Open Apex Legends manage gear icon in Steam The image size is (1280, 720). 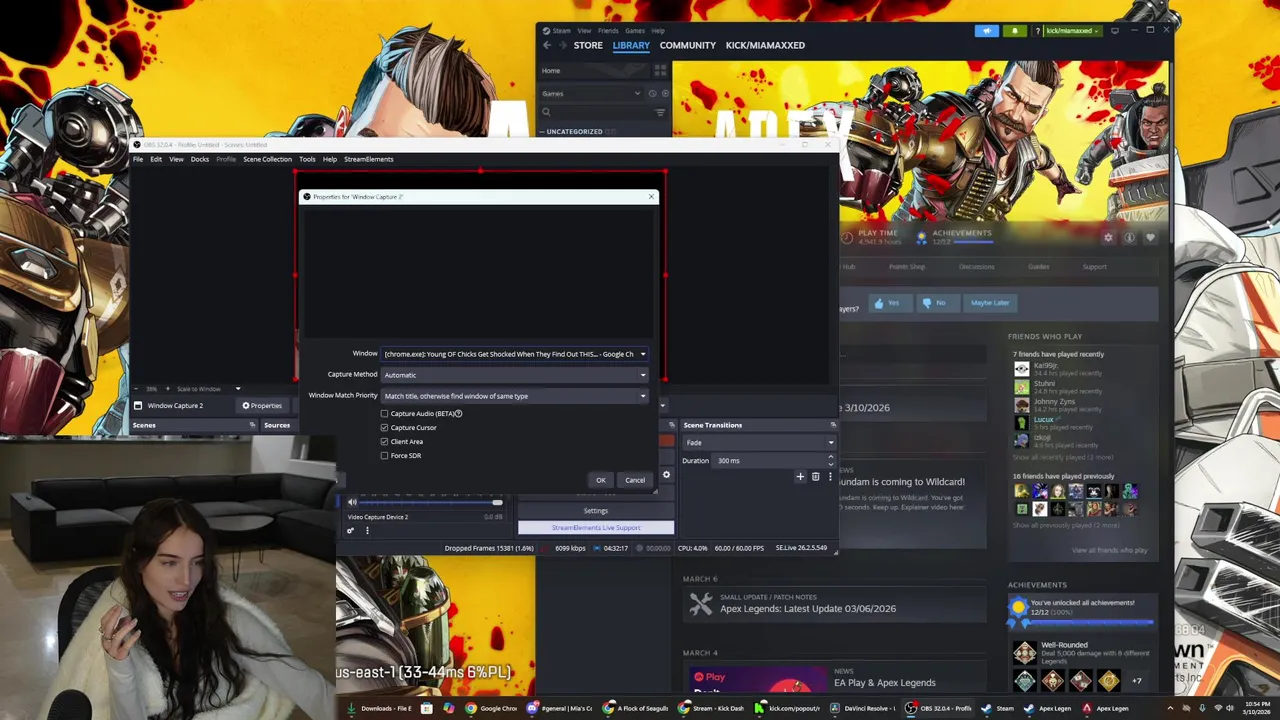[x=1108, y=237]
